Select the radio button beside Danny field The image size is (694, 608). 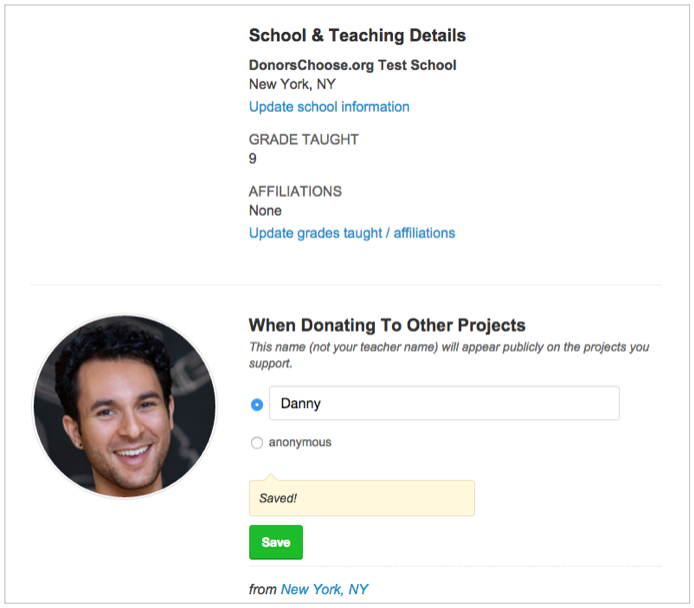pyautogui.click(x=257, y=404)
